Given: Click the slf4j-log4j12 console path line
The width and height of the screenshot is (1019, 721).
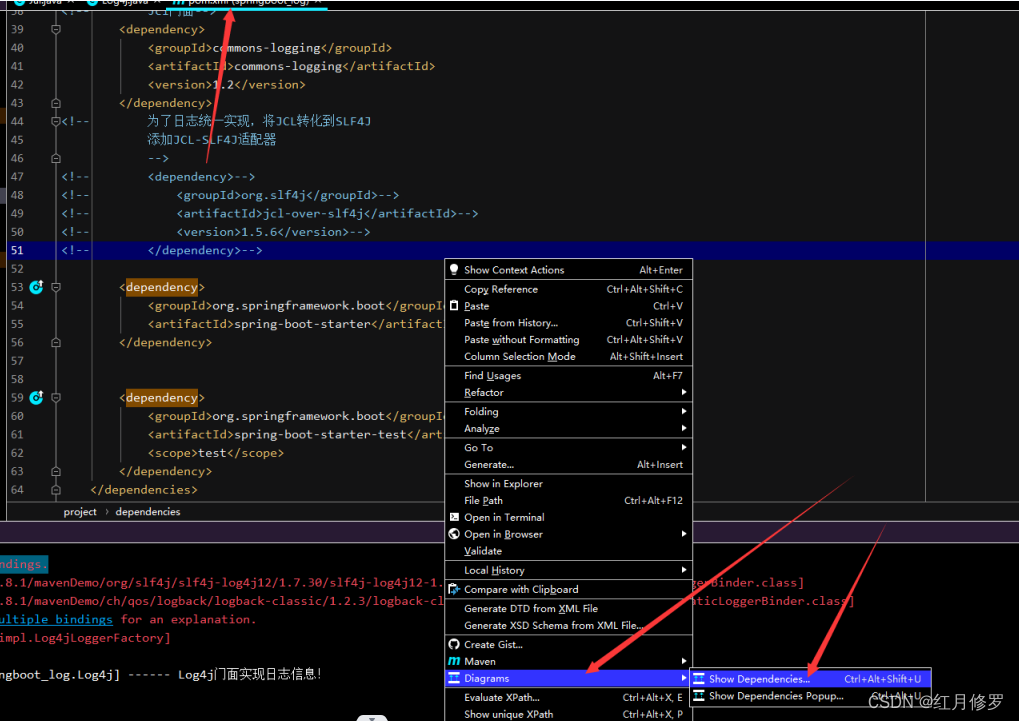Looking at the screenshot, I should (222, 583).
